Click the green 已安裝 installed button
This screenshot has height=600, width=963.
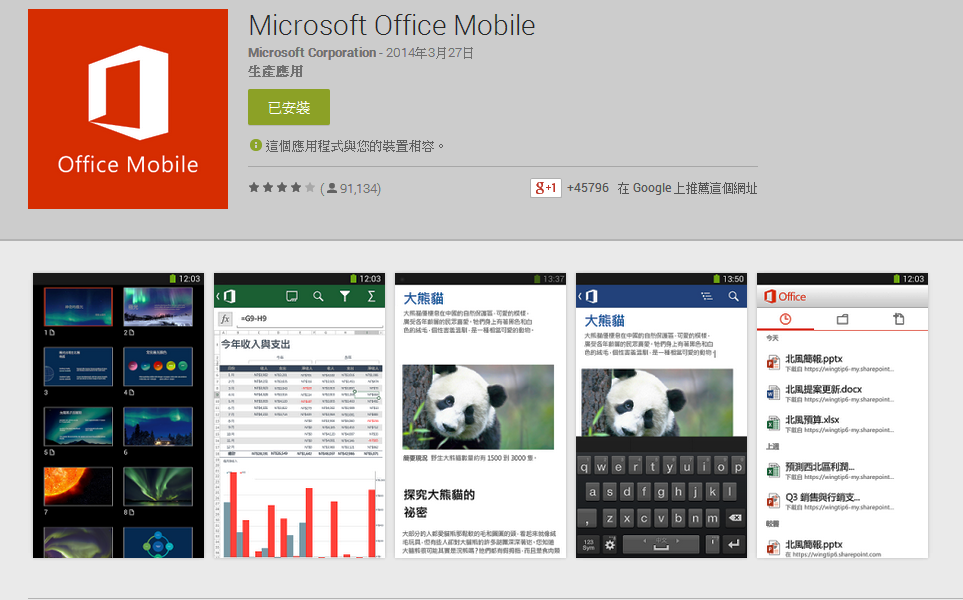point(289,107)
